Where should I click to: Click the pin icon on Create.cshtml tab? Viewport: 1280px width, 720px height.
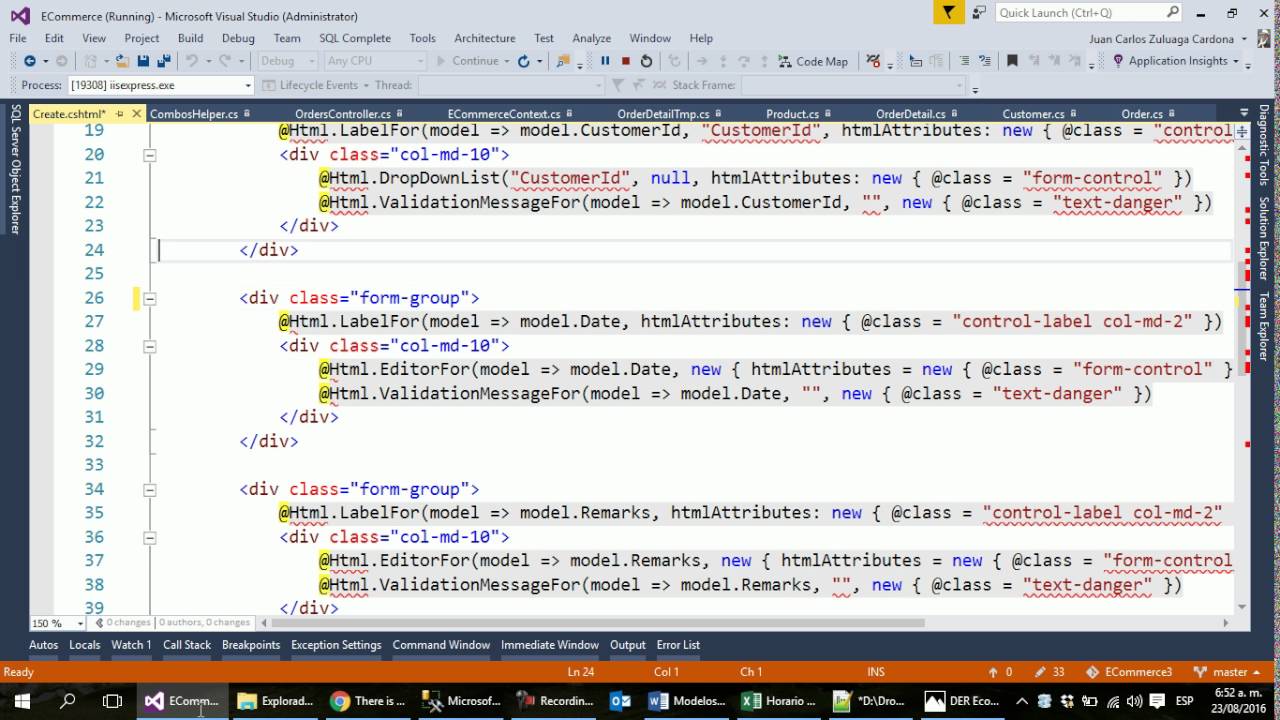tap(118, 114)
